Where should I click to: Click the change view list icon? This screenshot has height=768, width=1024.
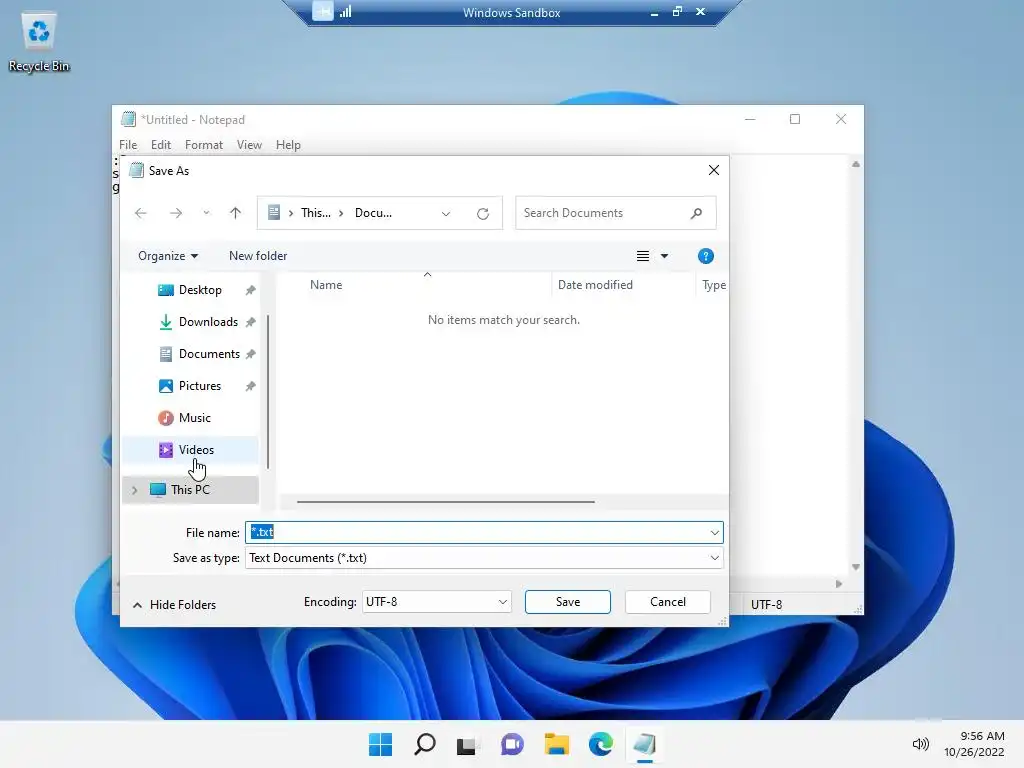(x=643, y=256)
